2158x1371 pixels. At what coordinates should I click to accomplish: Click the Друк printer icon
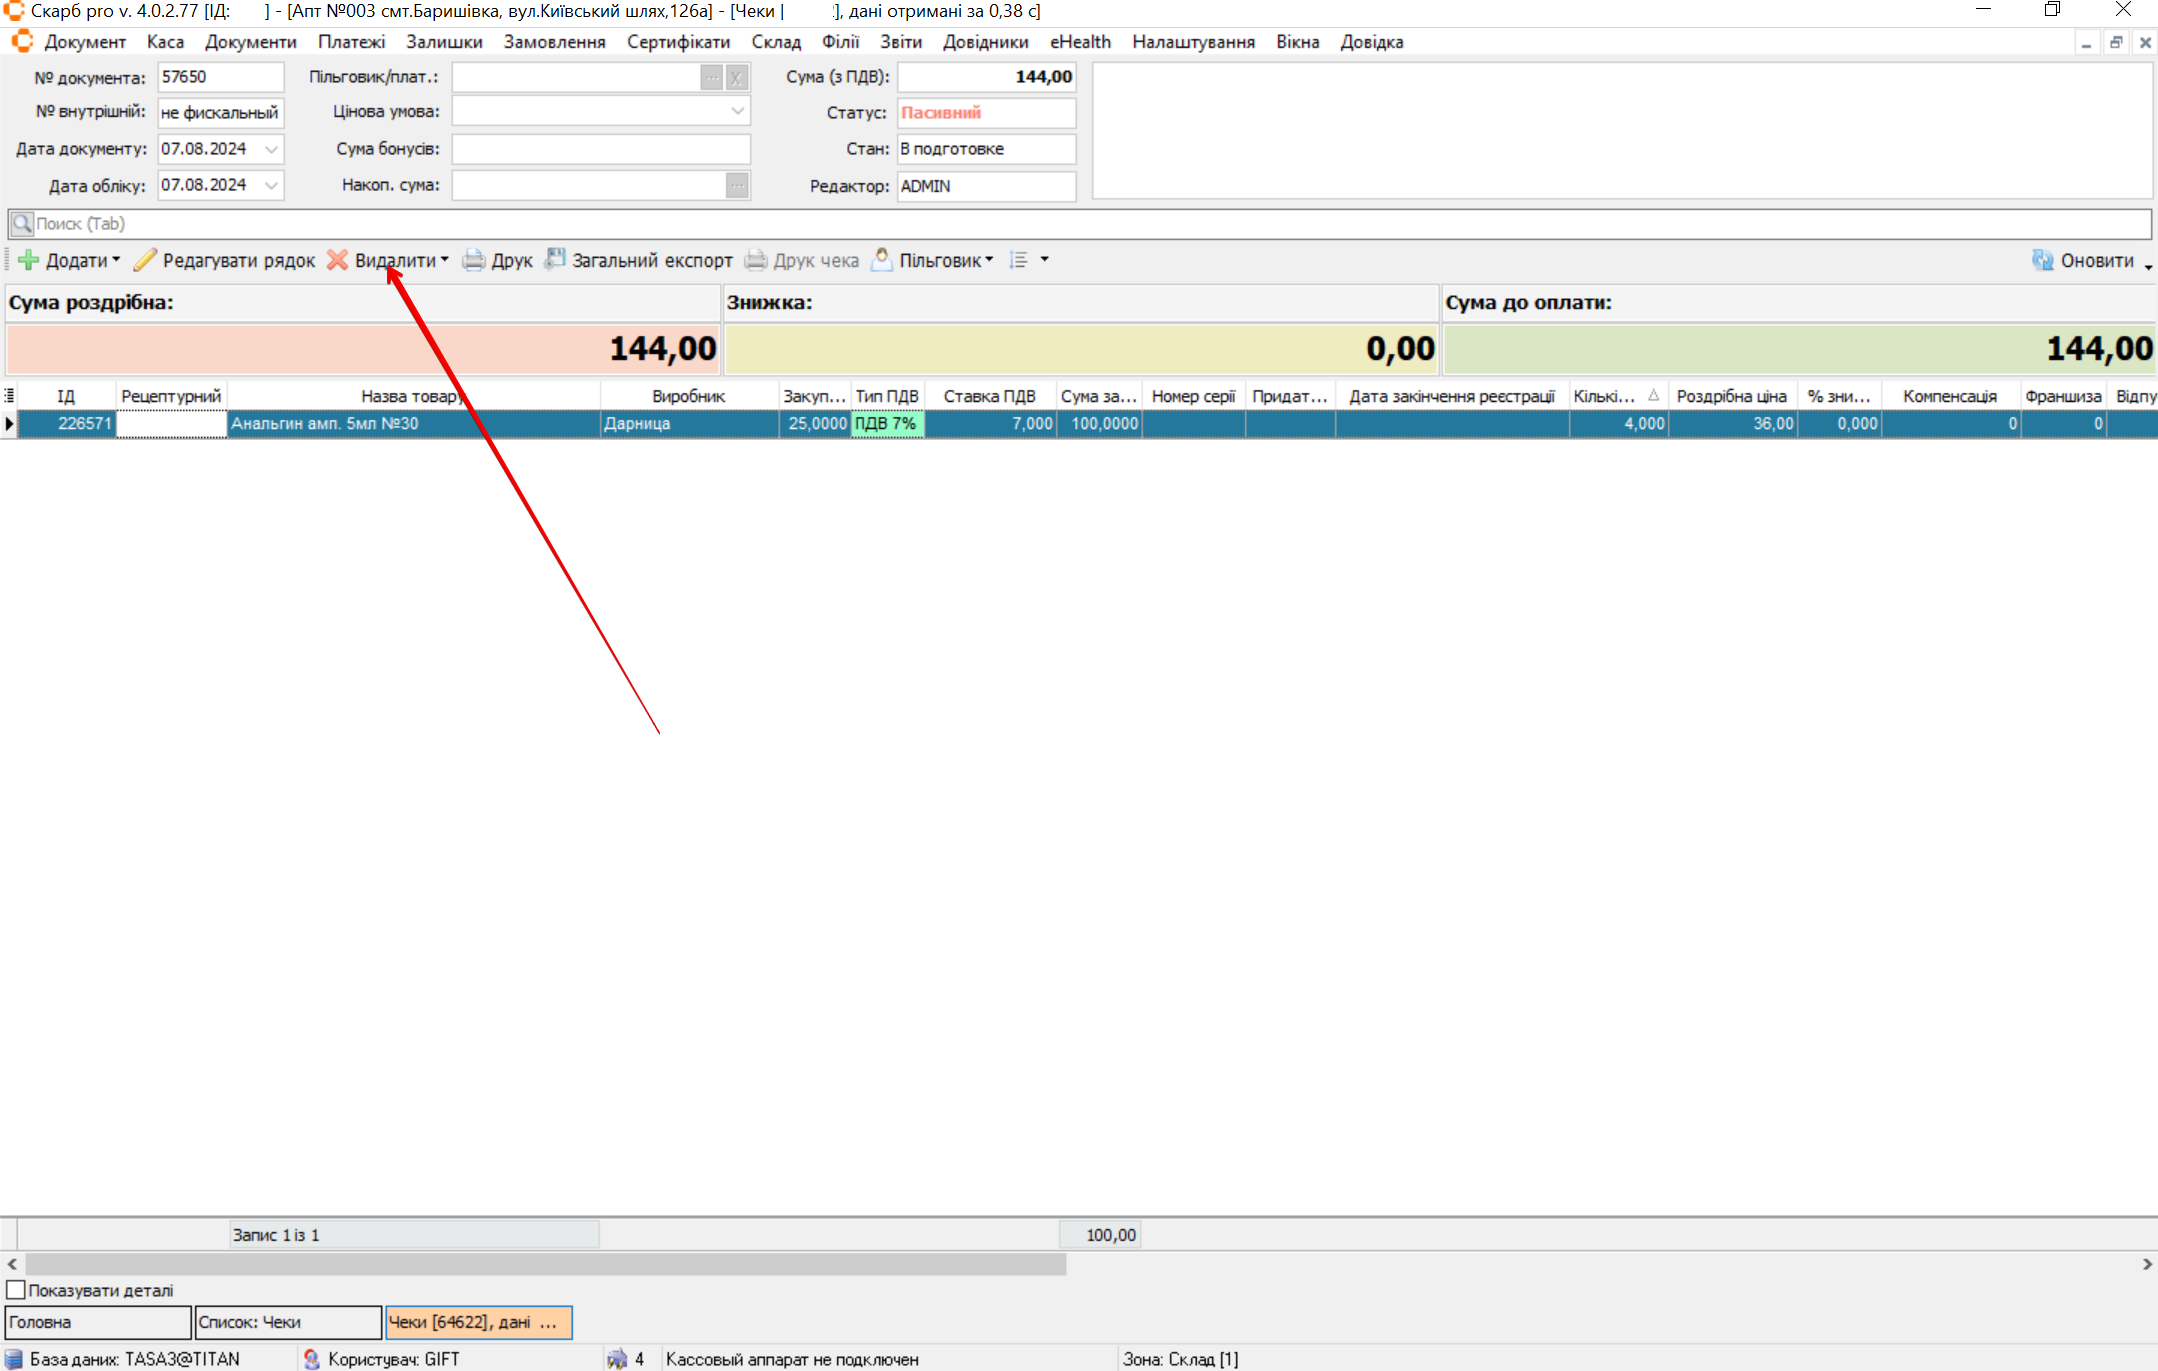point(473,260)
